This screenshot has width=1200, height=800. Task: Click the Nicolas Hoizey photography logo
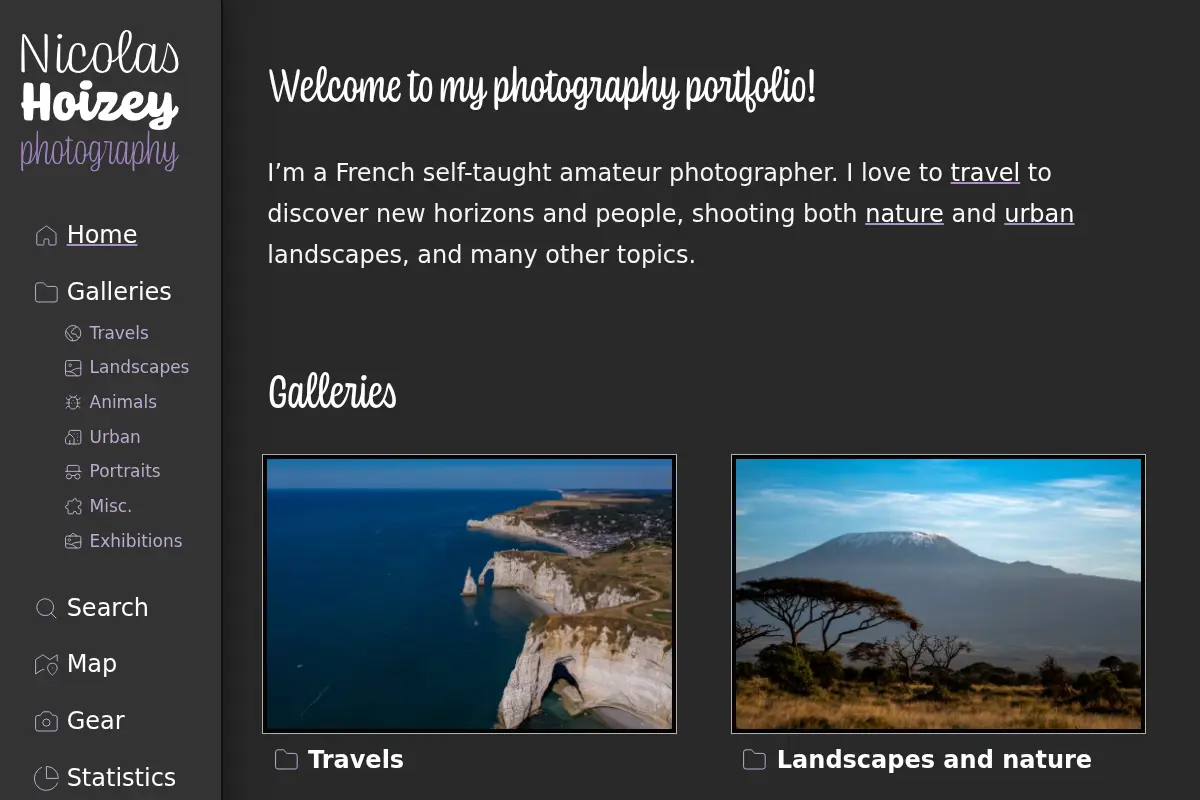click(x=100, y=100)
